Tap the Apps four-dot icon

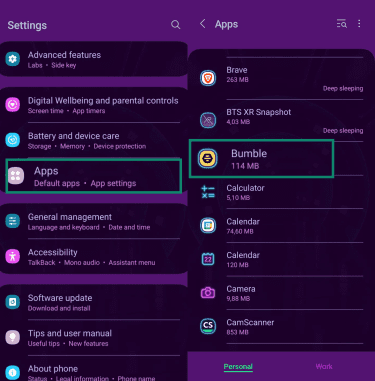[x=16, y=176]
